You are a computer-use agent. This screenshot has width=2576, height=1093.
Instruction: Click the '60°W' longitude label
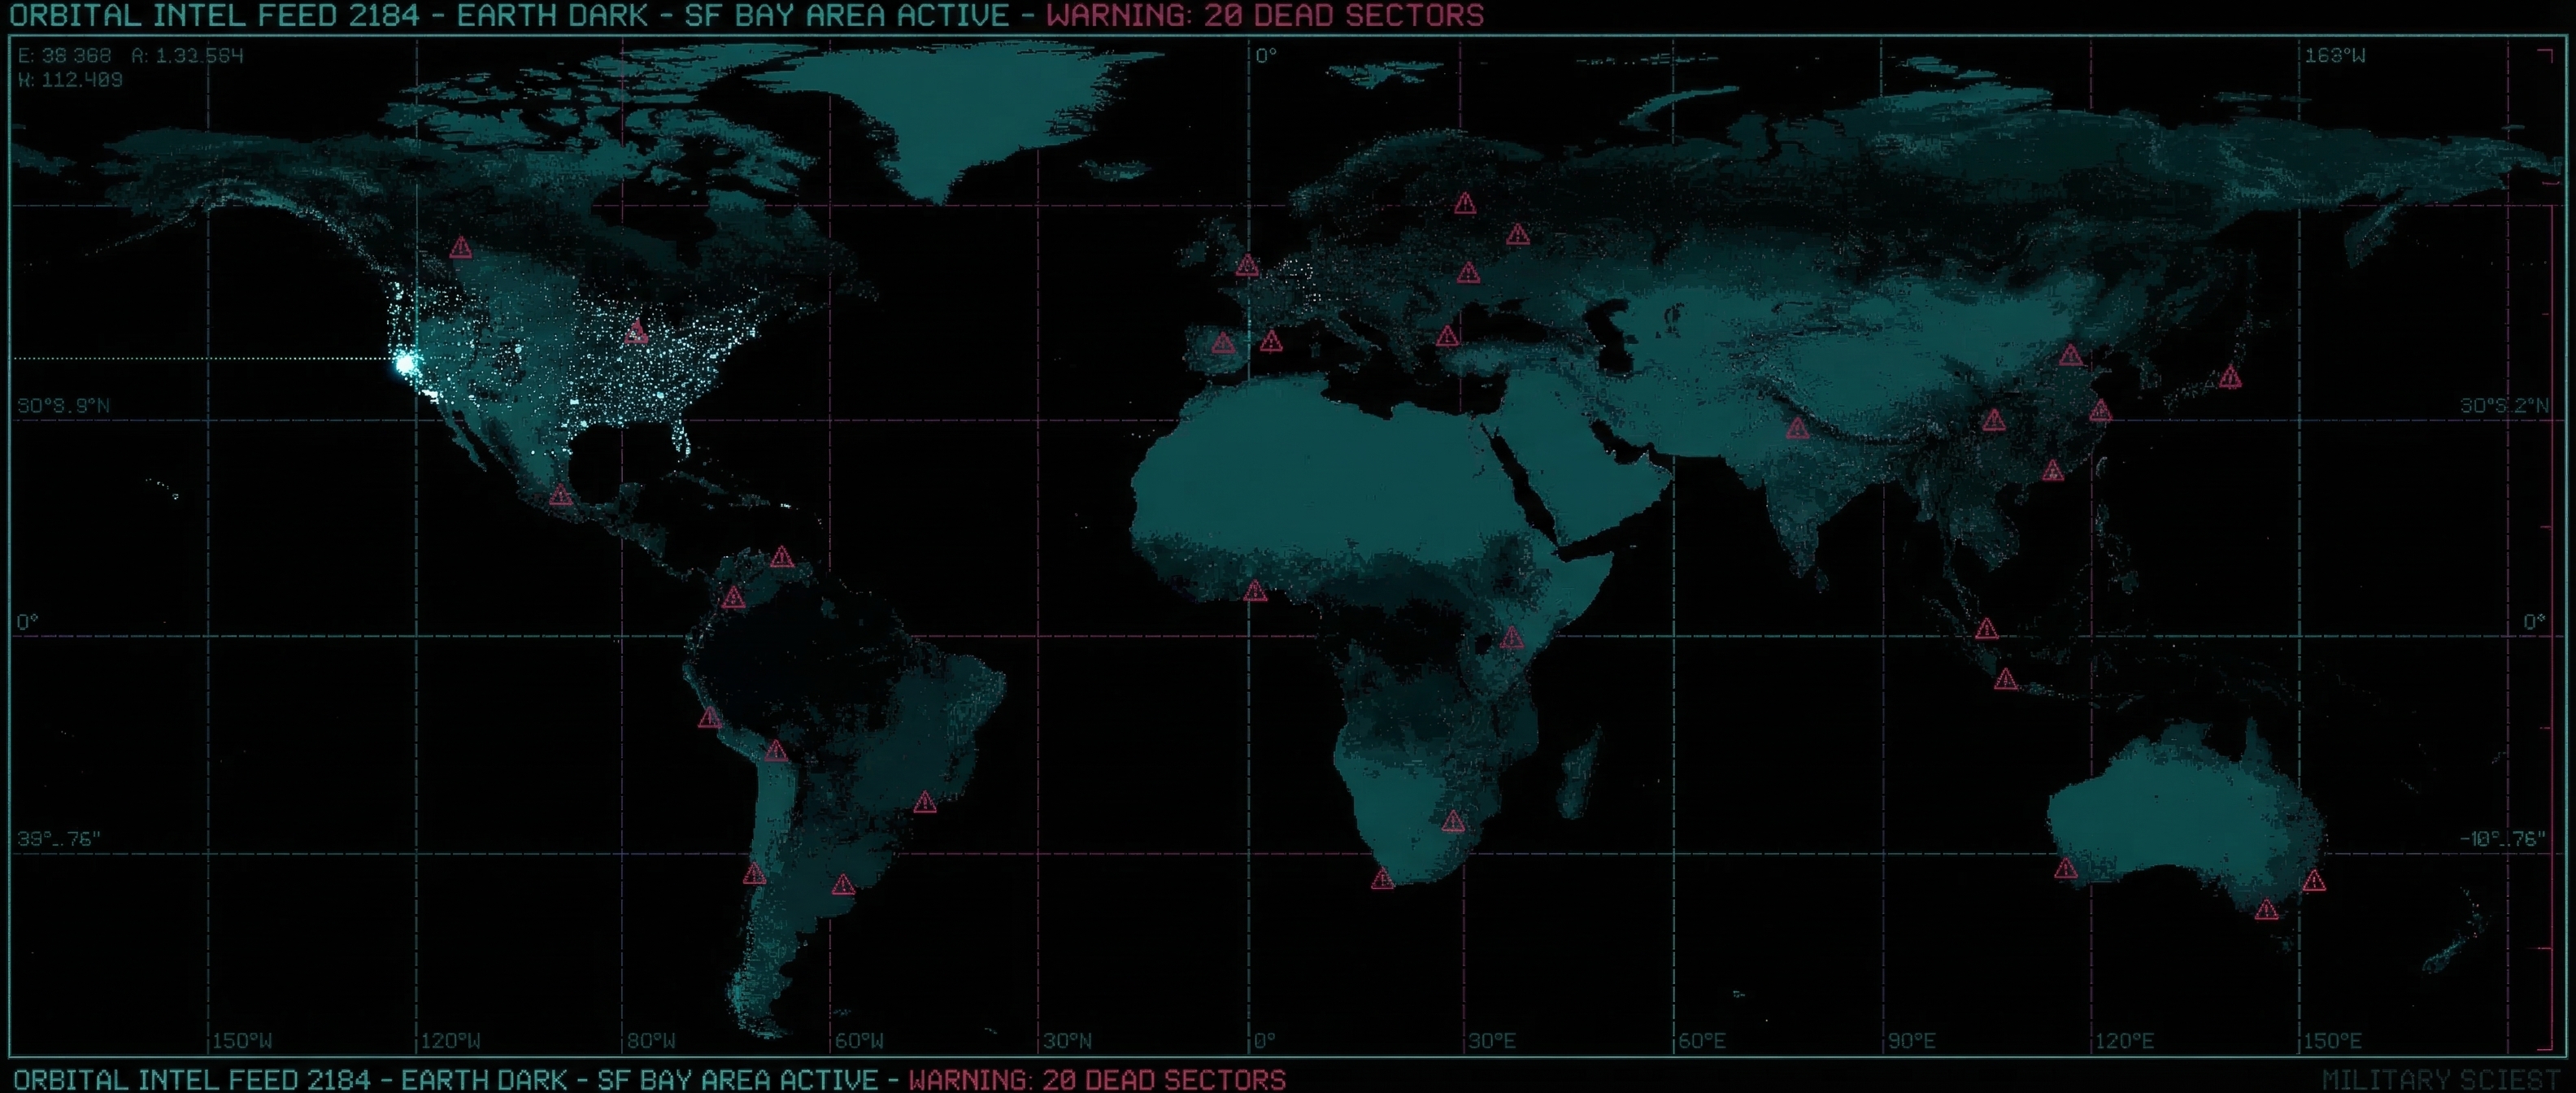(x=859, y=1041)
